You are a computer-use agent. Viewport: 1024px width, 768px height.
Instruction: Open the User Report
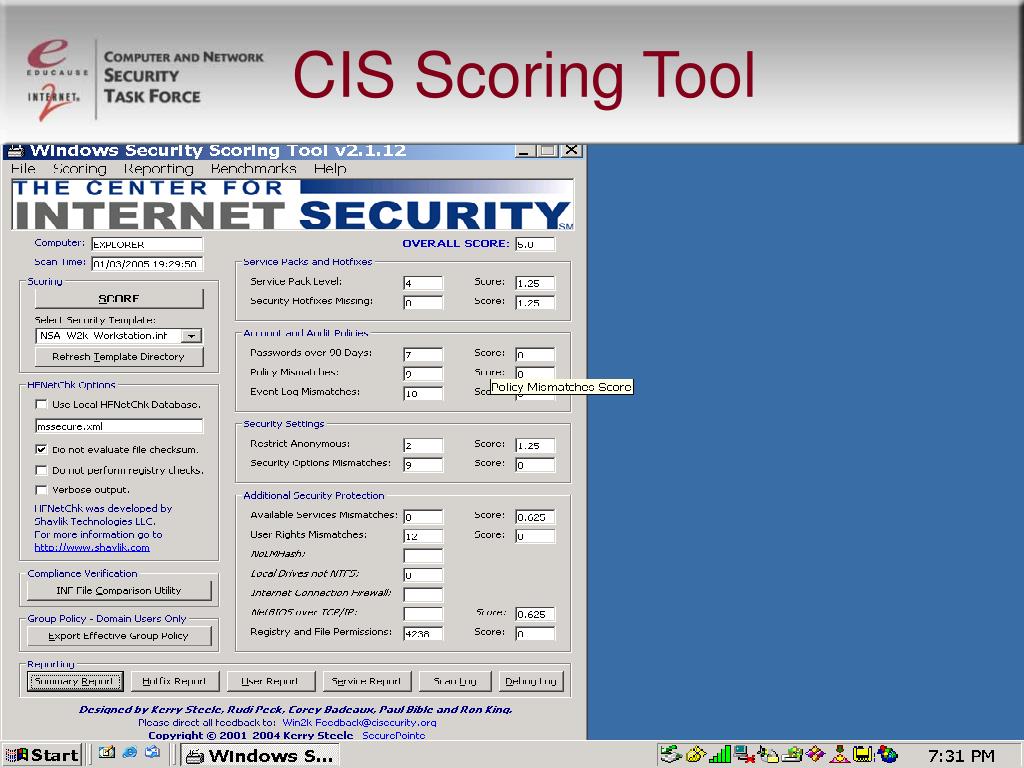tap(270, 681)
